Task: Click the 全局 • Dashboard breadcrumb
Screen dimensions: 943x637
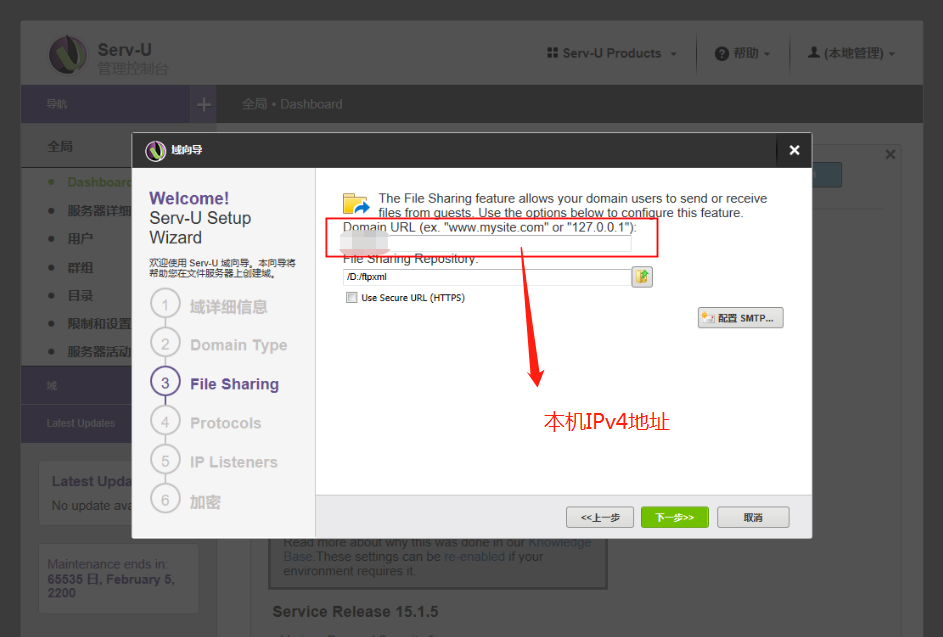Action: [x=292, y=104]
